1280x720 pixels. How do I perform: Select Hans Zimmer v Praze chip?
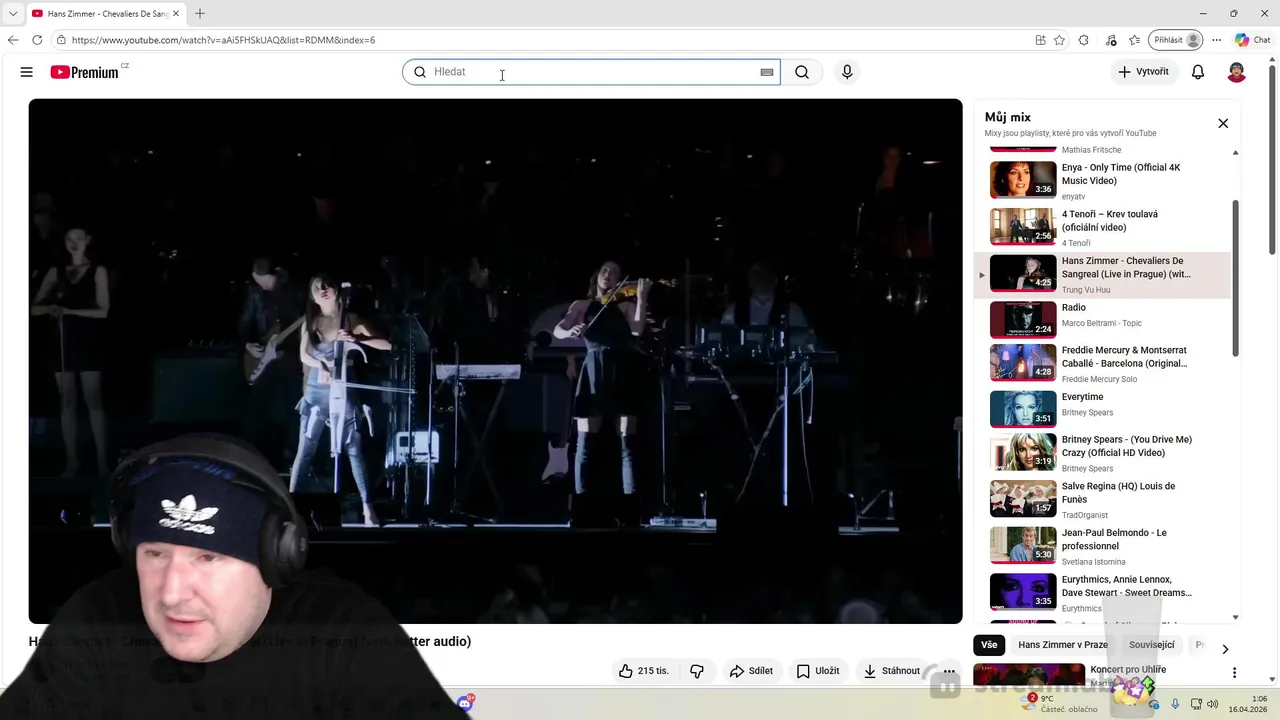[x=1063, y=645]
